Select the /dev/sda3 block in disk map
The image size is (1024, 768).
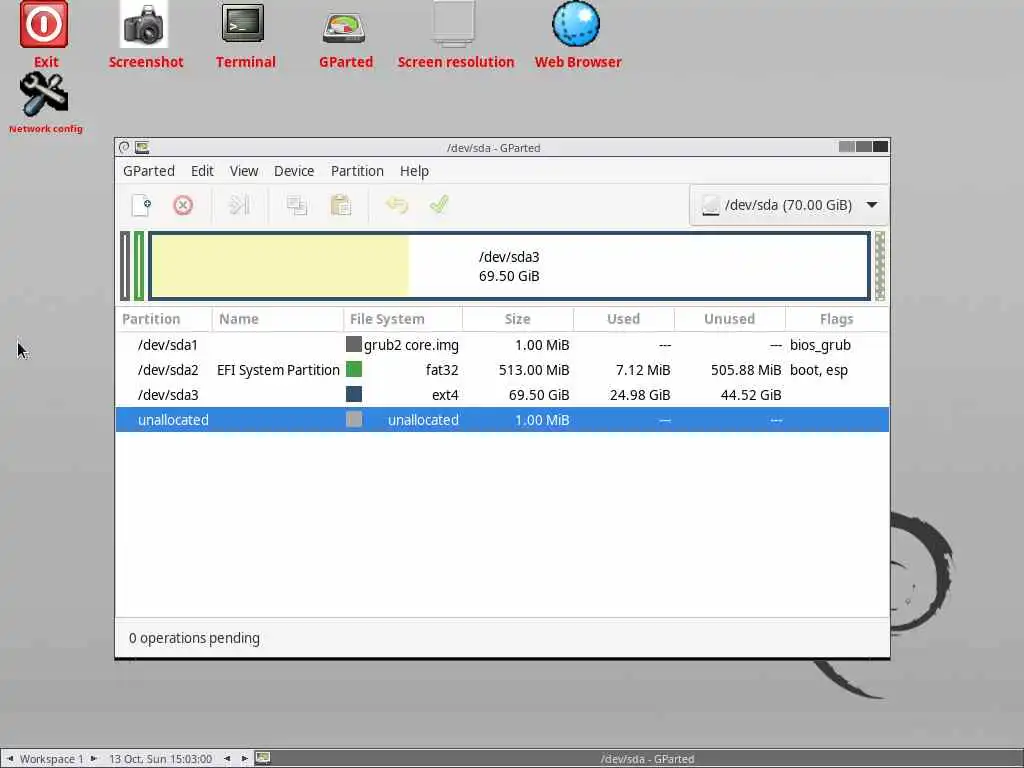(x=509, y=266)
